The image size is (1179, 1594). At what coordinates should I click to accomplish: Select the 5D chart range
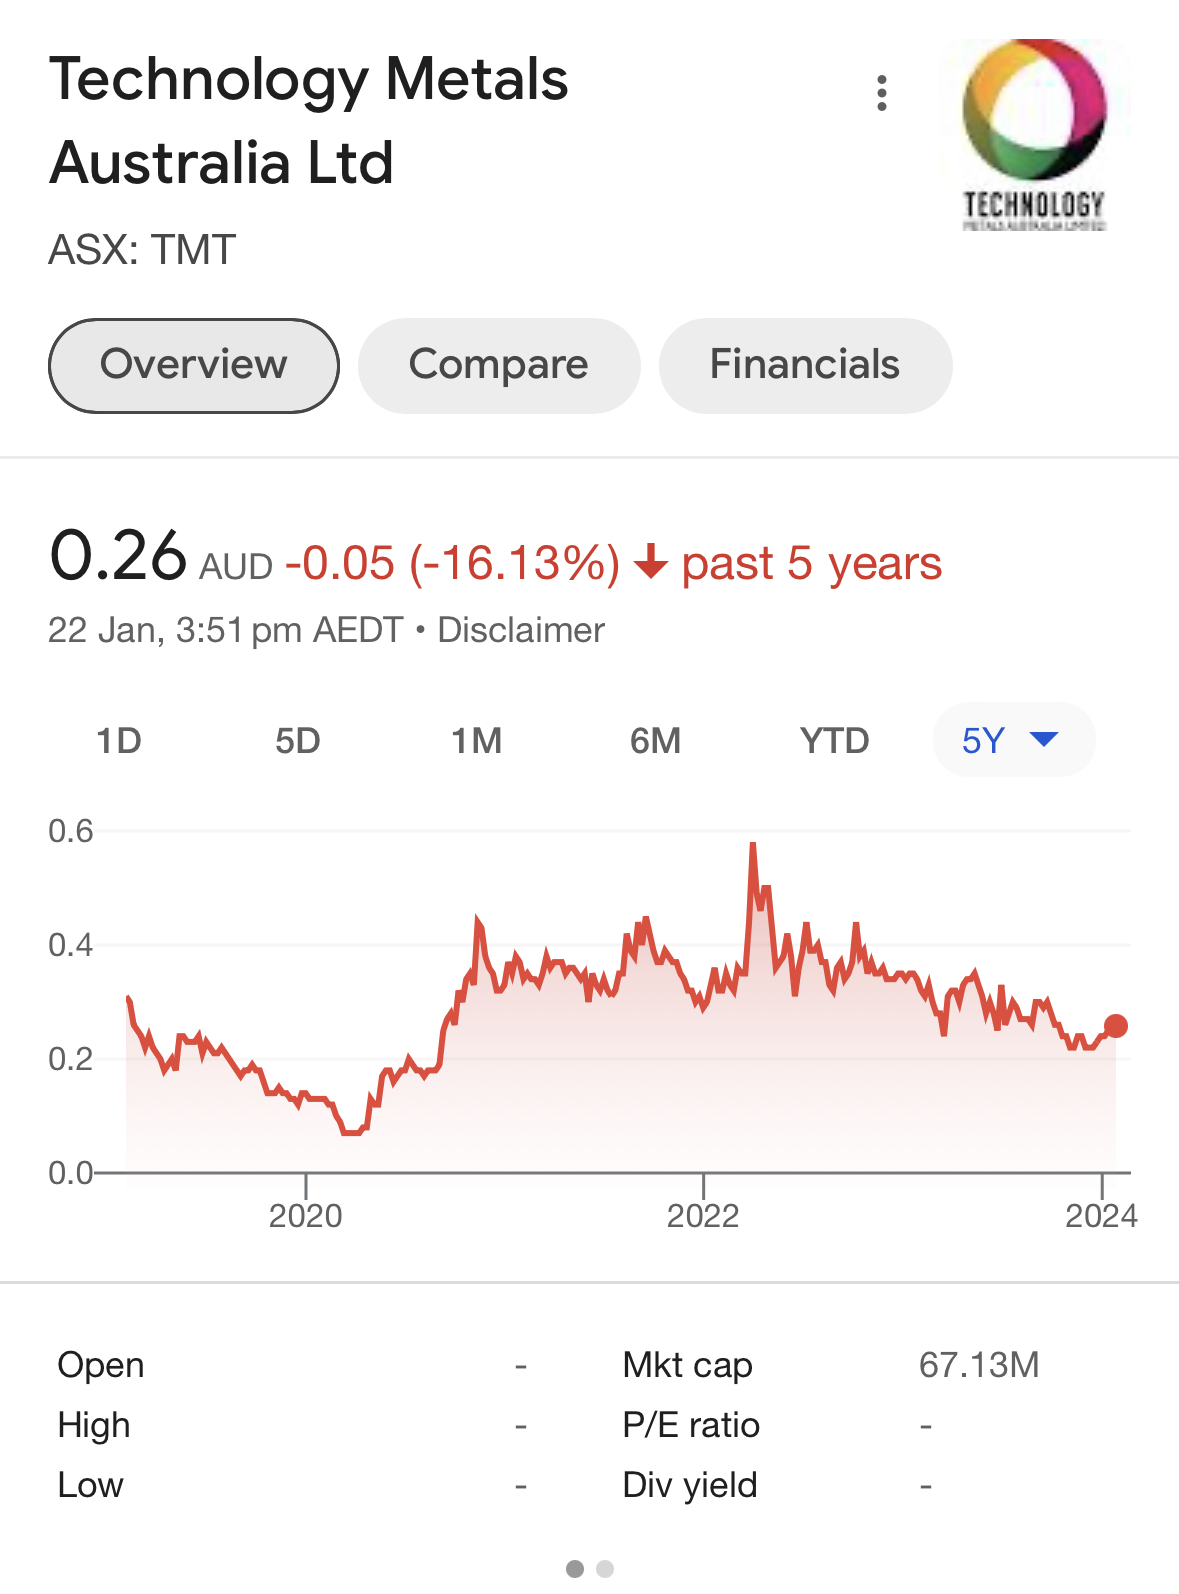(298, 741)
